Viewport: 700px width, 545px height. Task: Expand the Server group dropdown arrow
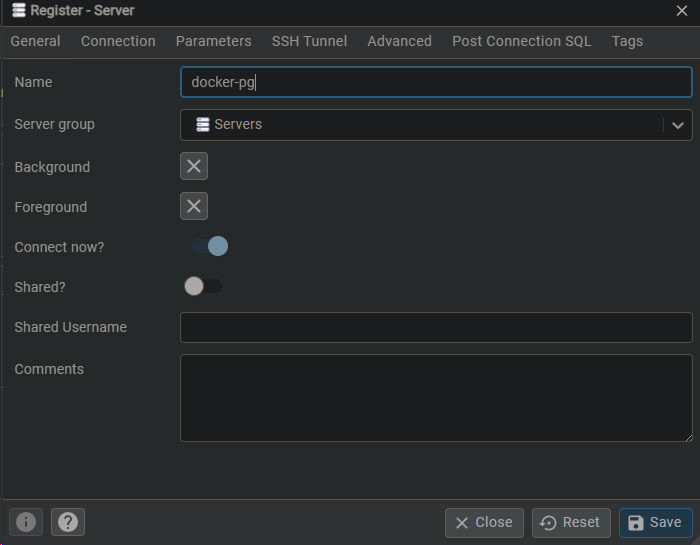coord(677,125)
